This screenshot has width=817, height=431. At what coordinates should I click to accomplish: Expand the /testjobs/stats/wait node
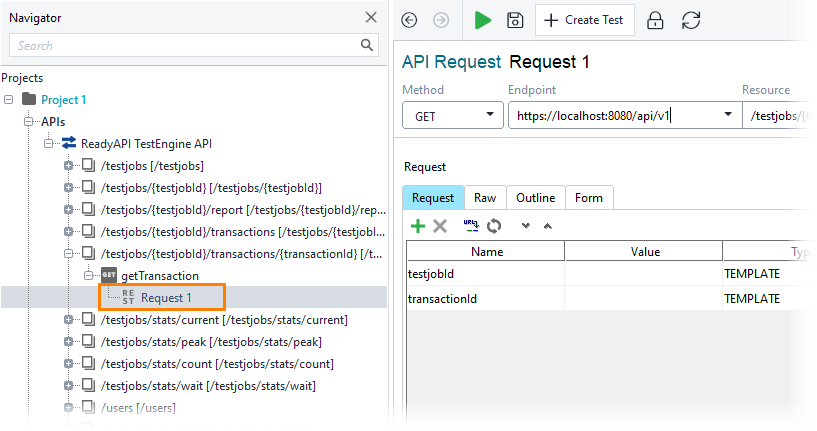(x=68, y=385)
